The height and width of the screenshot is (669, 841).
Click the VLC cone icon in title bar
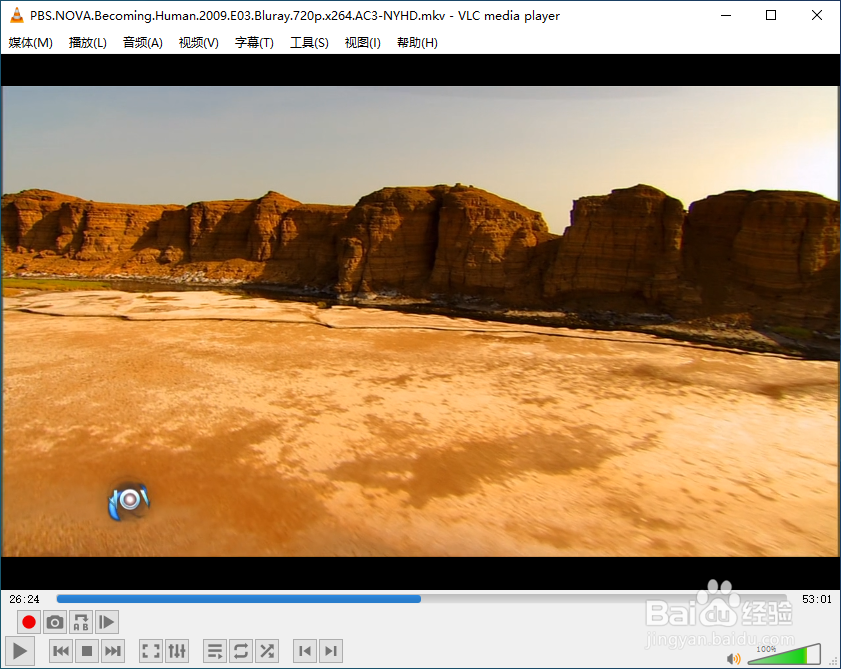[17, 16]
